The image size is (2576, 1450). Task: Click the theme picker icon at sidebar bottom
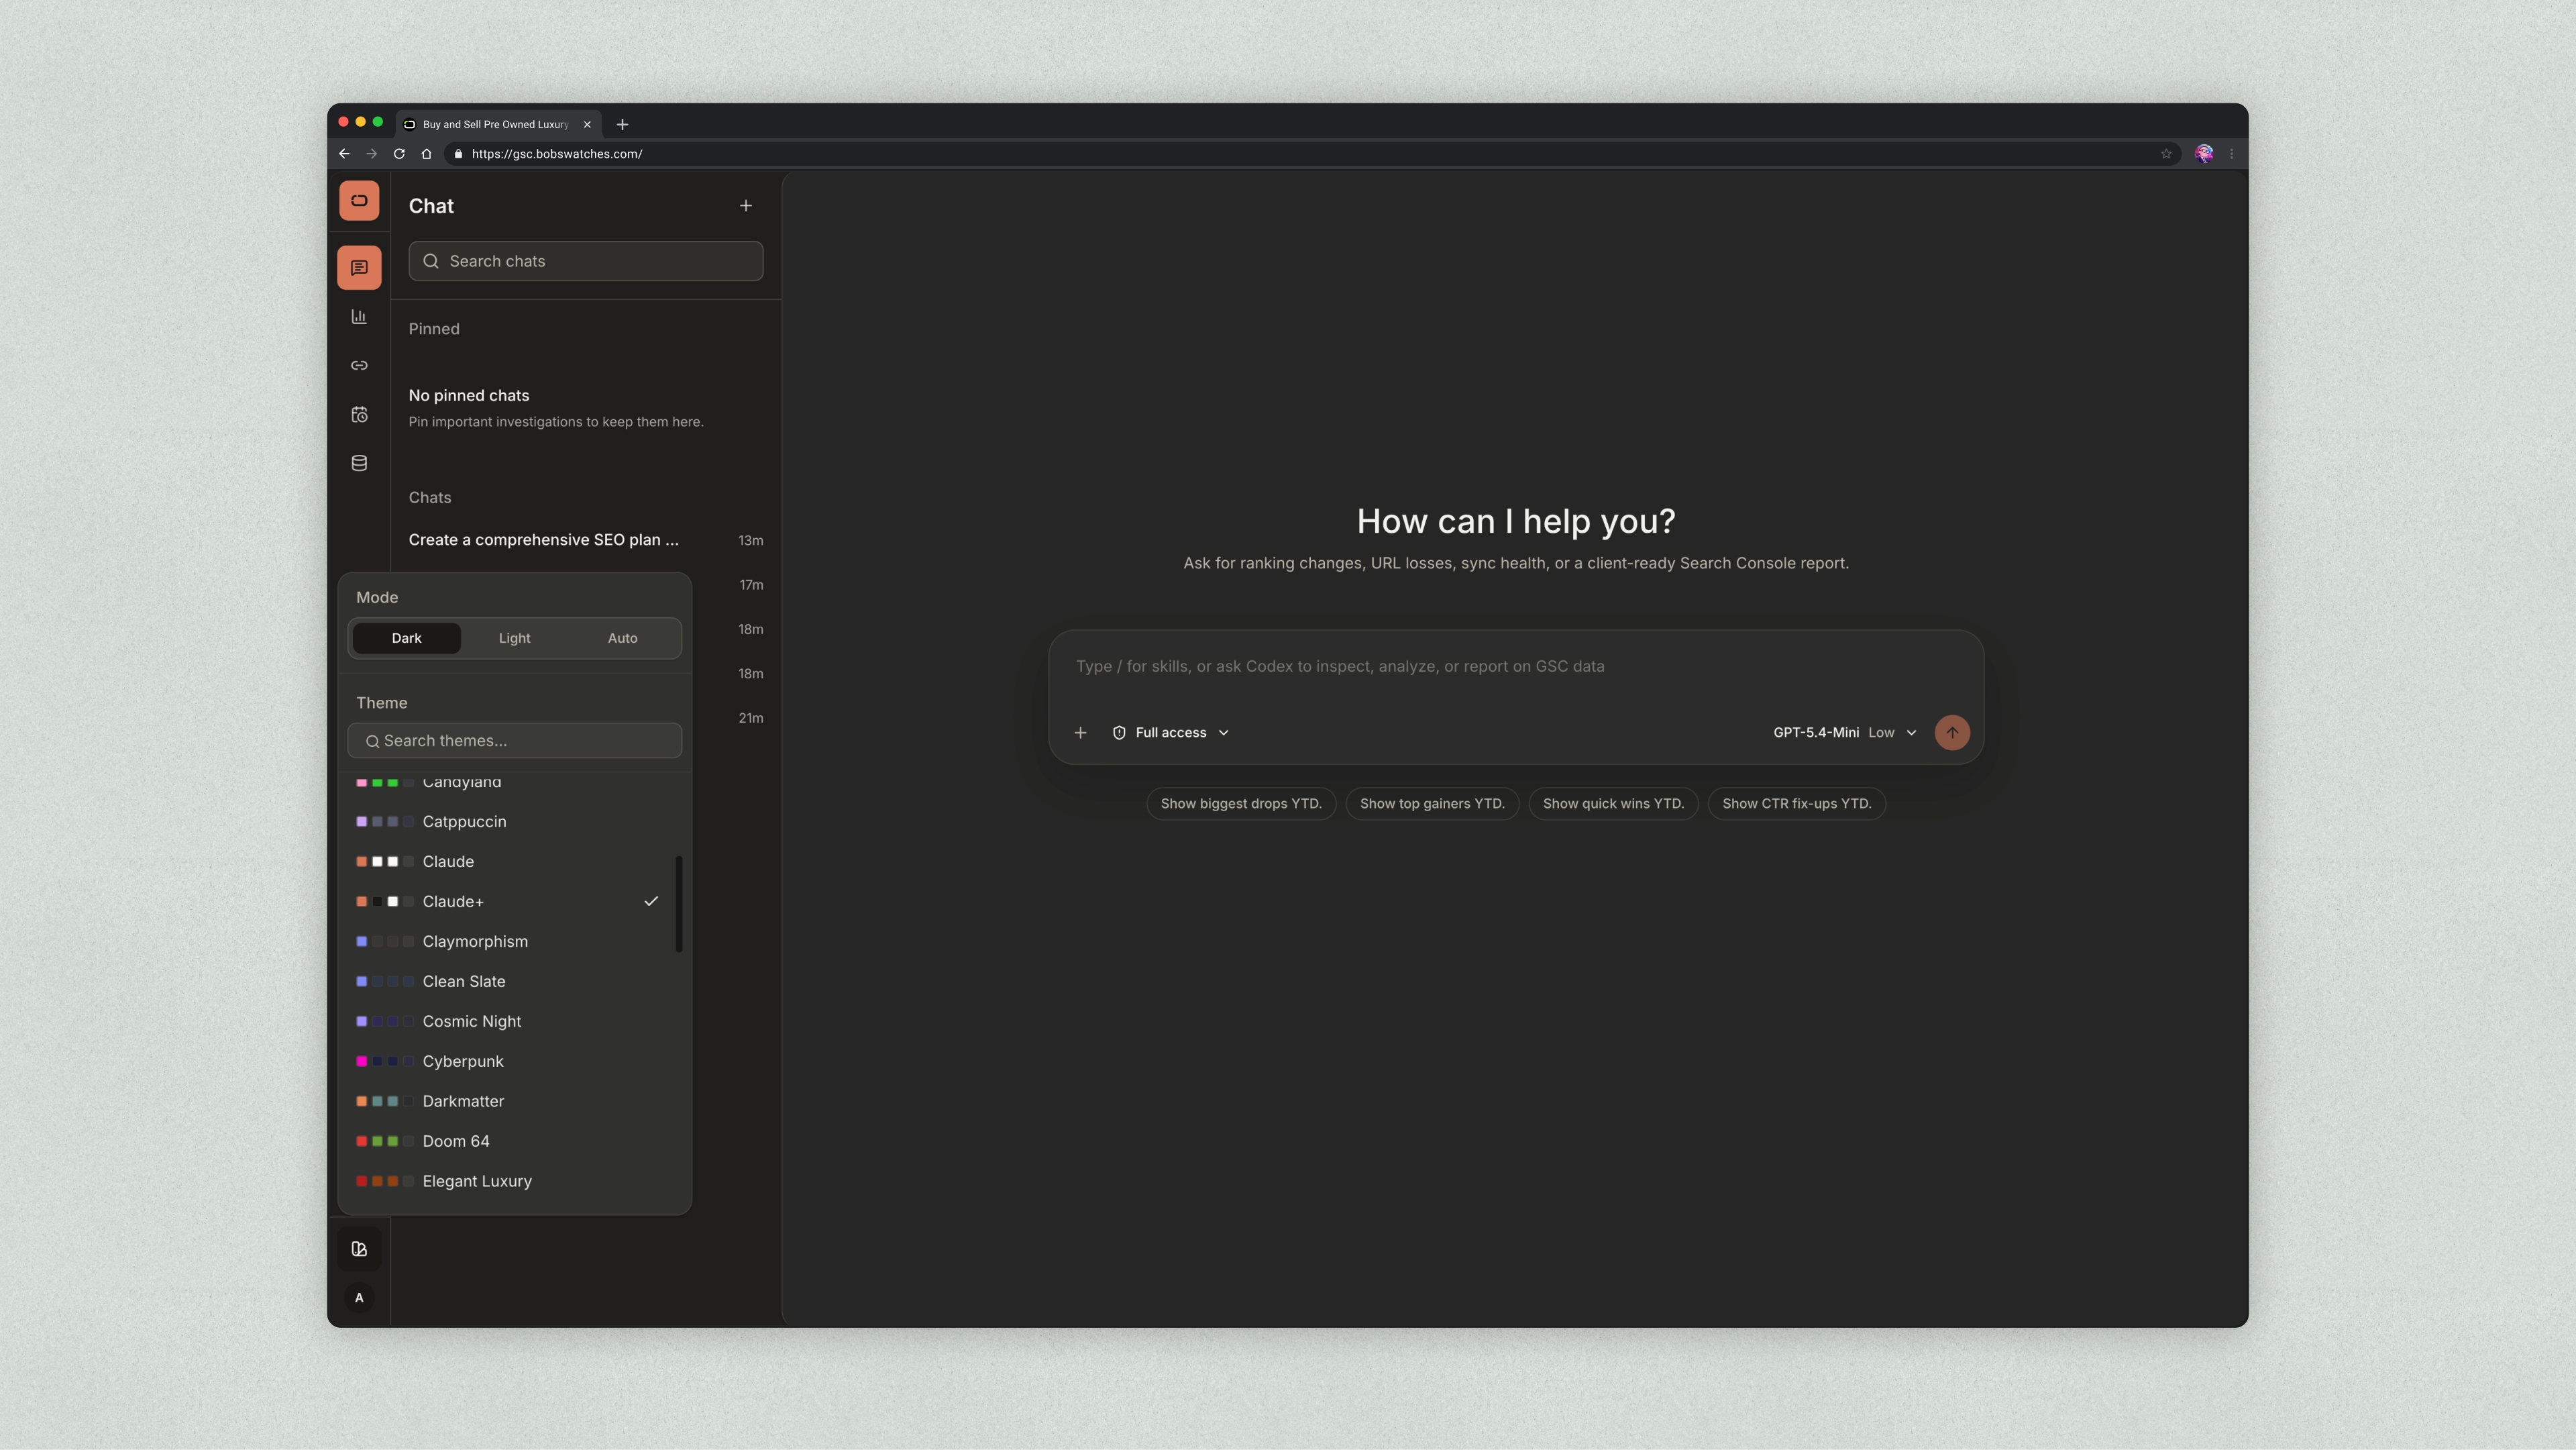359,1249
